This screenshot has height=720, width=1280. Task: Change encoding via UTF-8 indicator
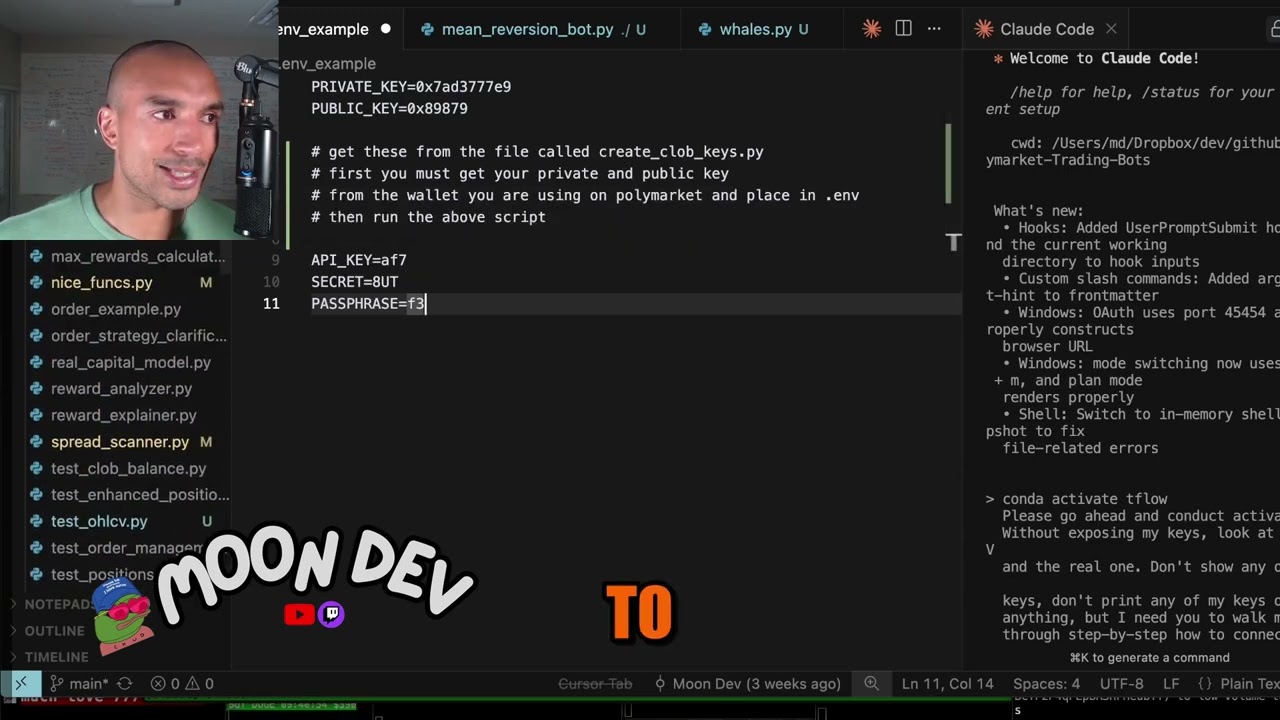[1120, 684]
